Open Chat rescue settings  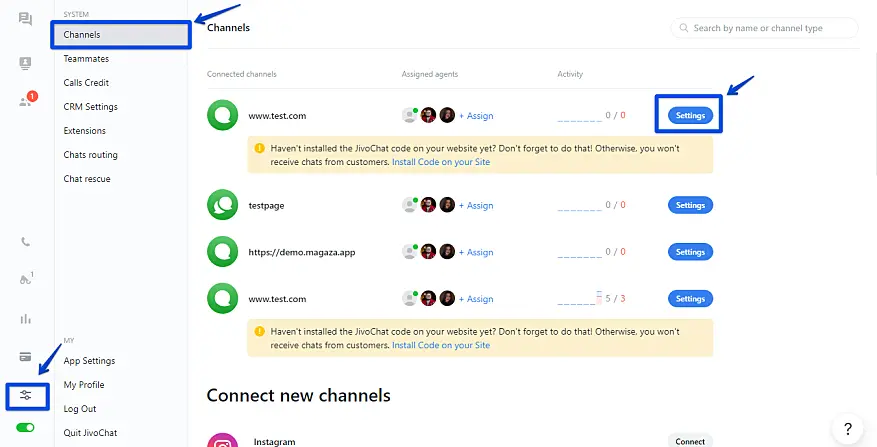click(x=87, y=179)
